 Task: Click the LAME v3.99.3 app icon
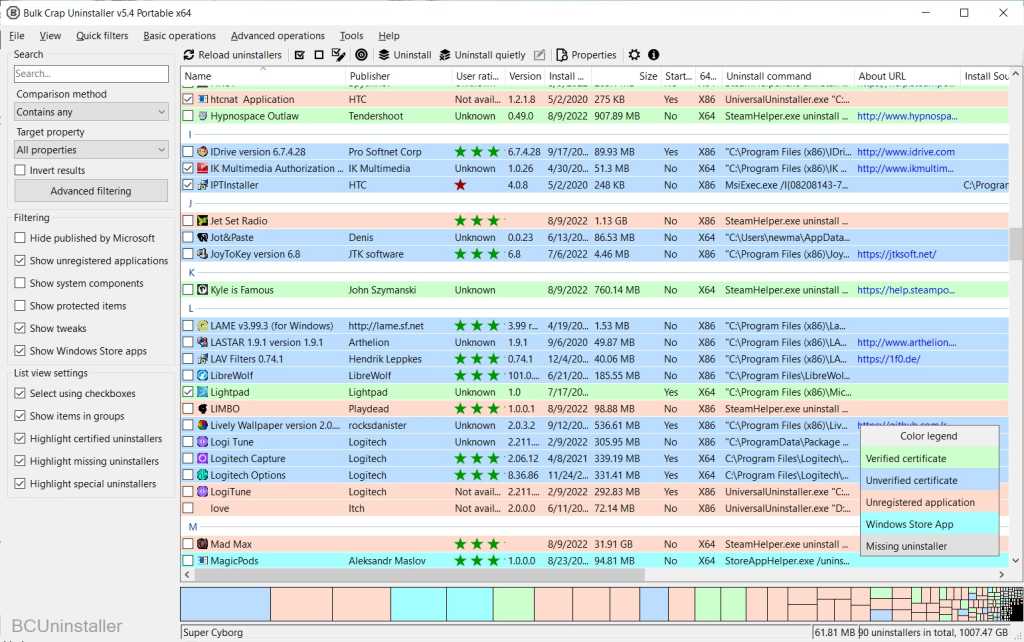coord(202,325)
